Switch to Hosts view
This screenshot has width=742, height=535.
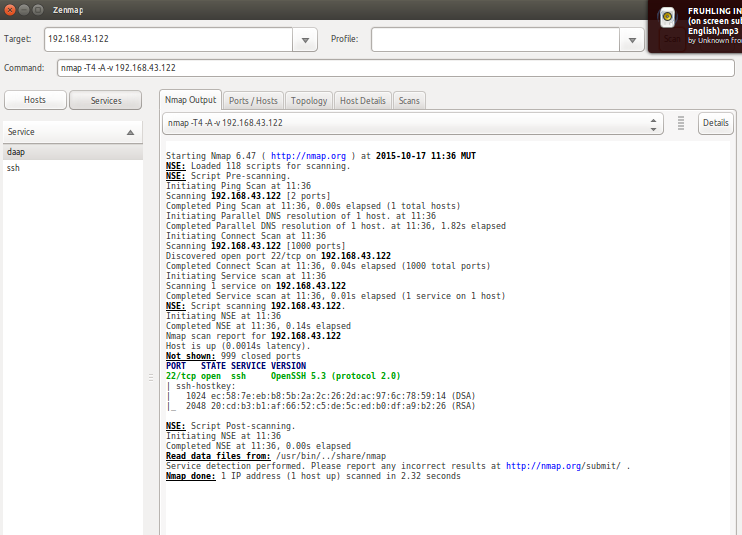click(38, 100)
